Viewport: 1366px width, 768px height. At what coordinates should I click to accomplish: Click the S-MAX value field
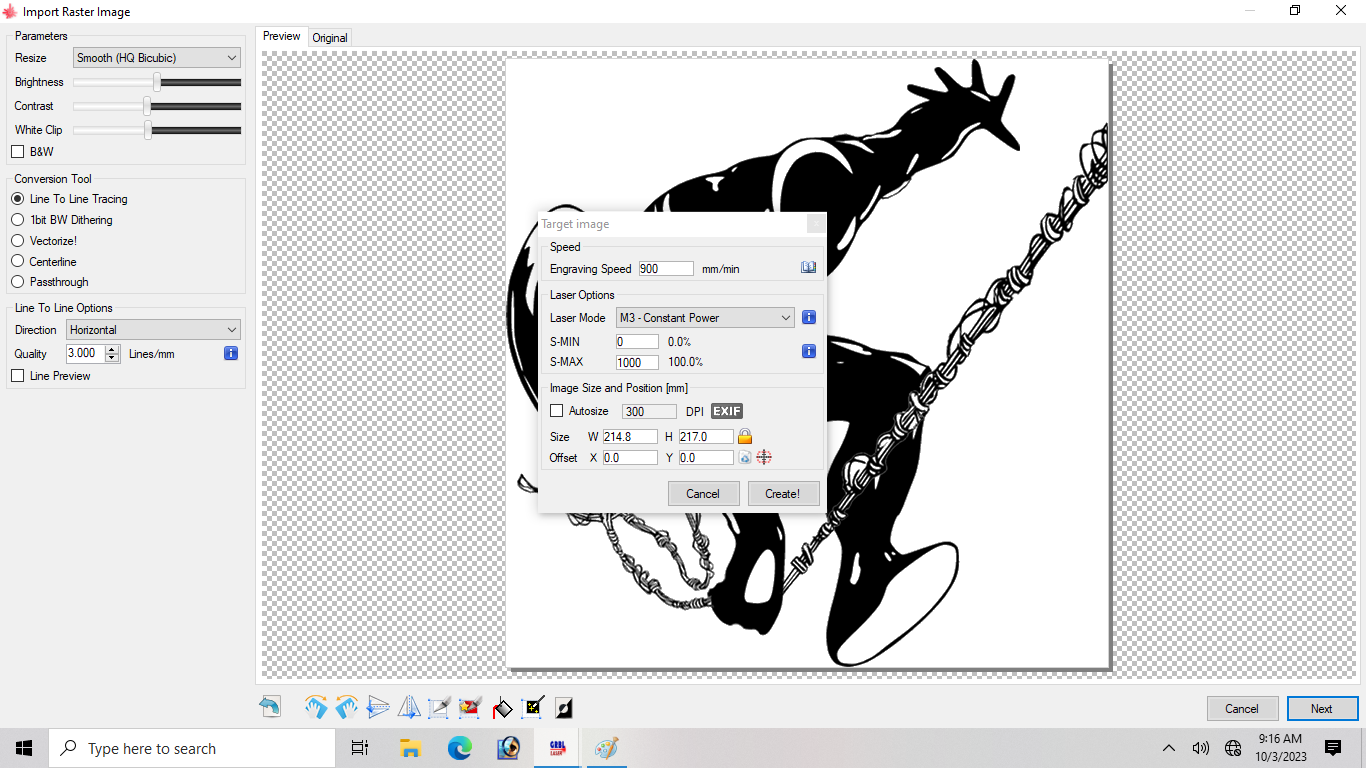(637, 362)
